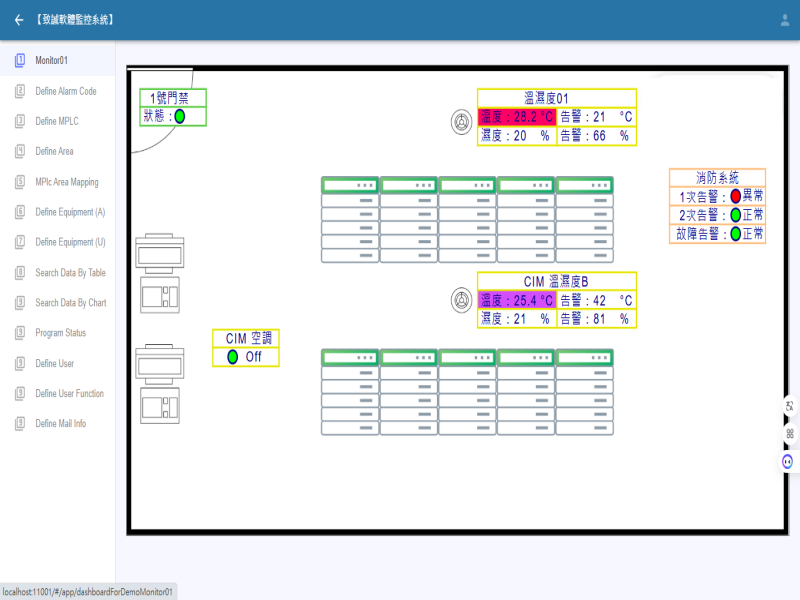Click the 濕度 : 20 % reading
Image resolution: width=800 pixels, height=600 pixels.
[x=517, y=136]
